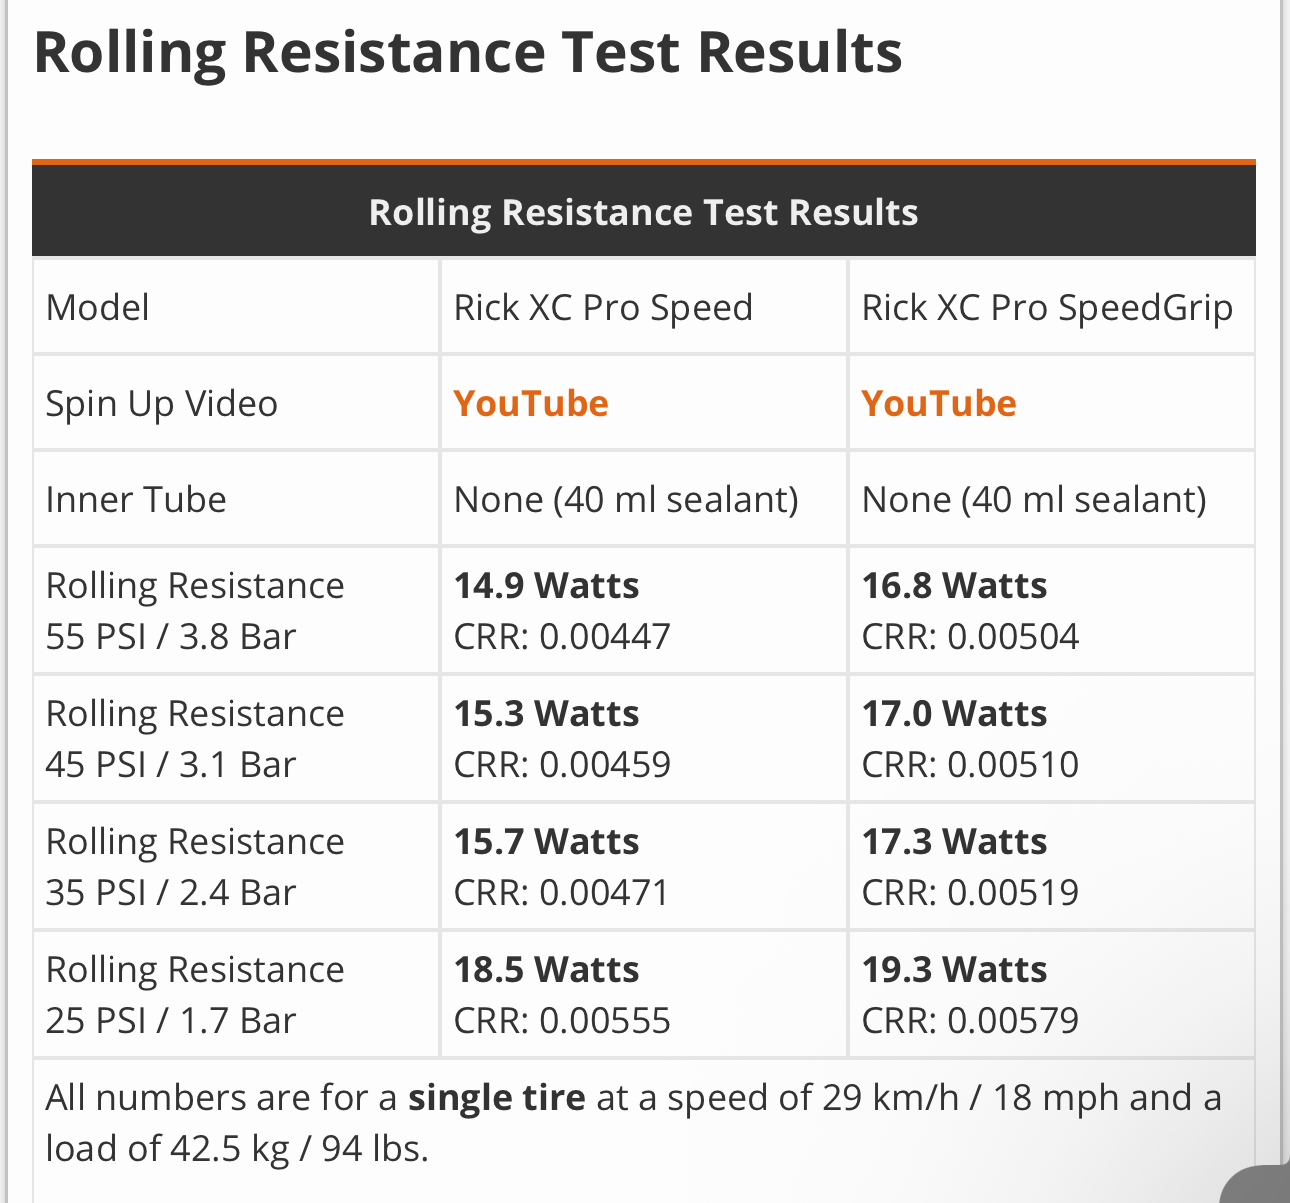Select the 14.9 Watts result value
This screenshot has width=1290, height=1203.
[547, 585]
